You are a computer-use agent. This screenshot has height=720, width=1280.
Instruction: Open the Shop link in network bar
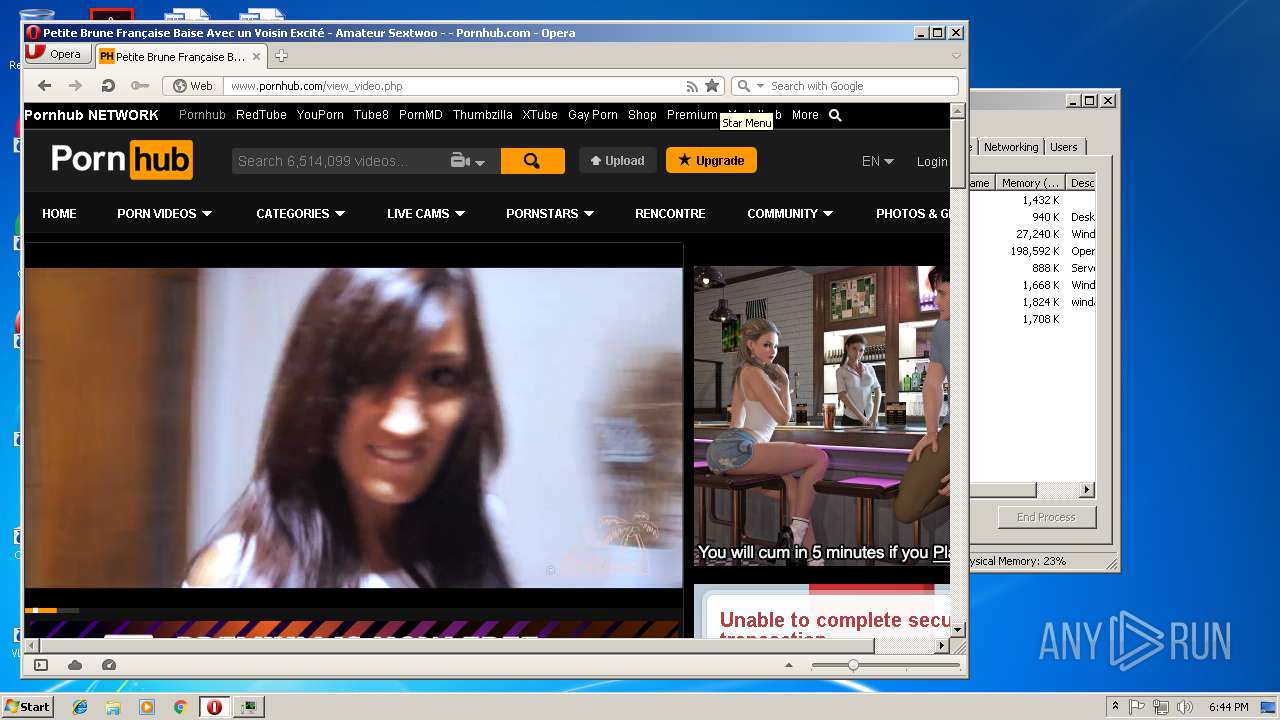click(642, 115)
